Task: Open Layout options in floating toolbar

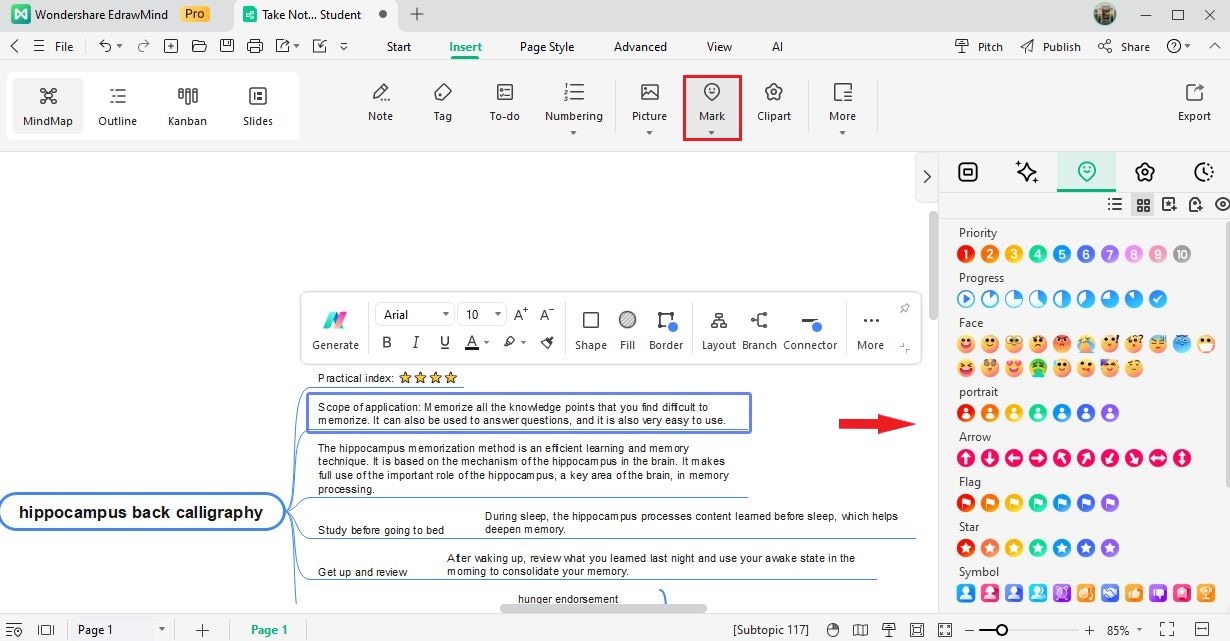Action: tap(718, 330)
